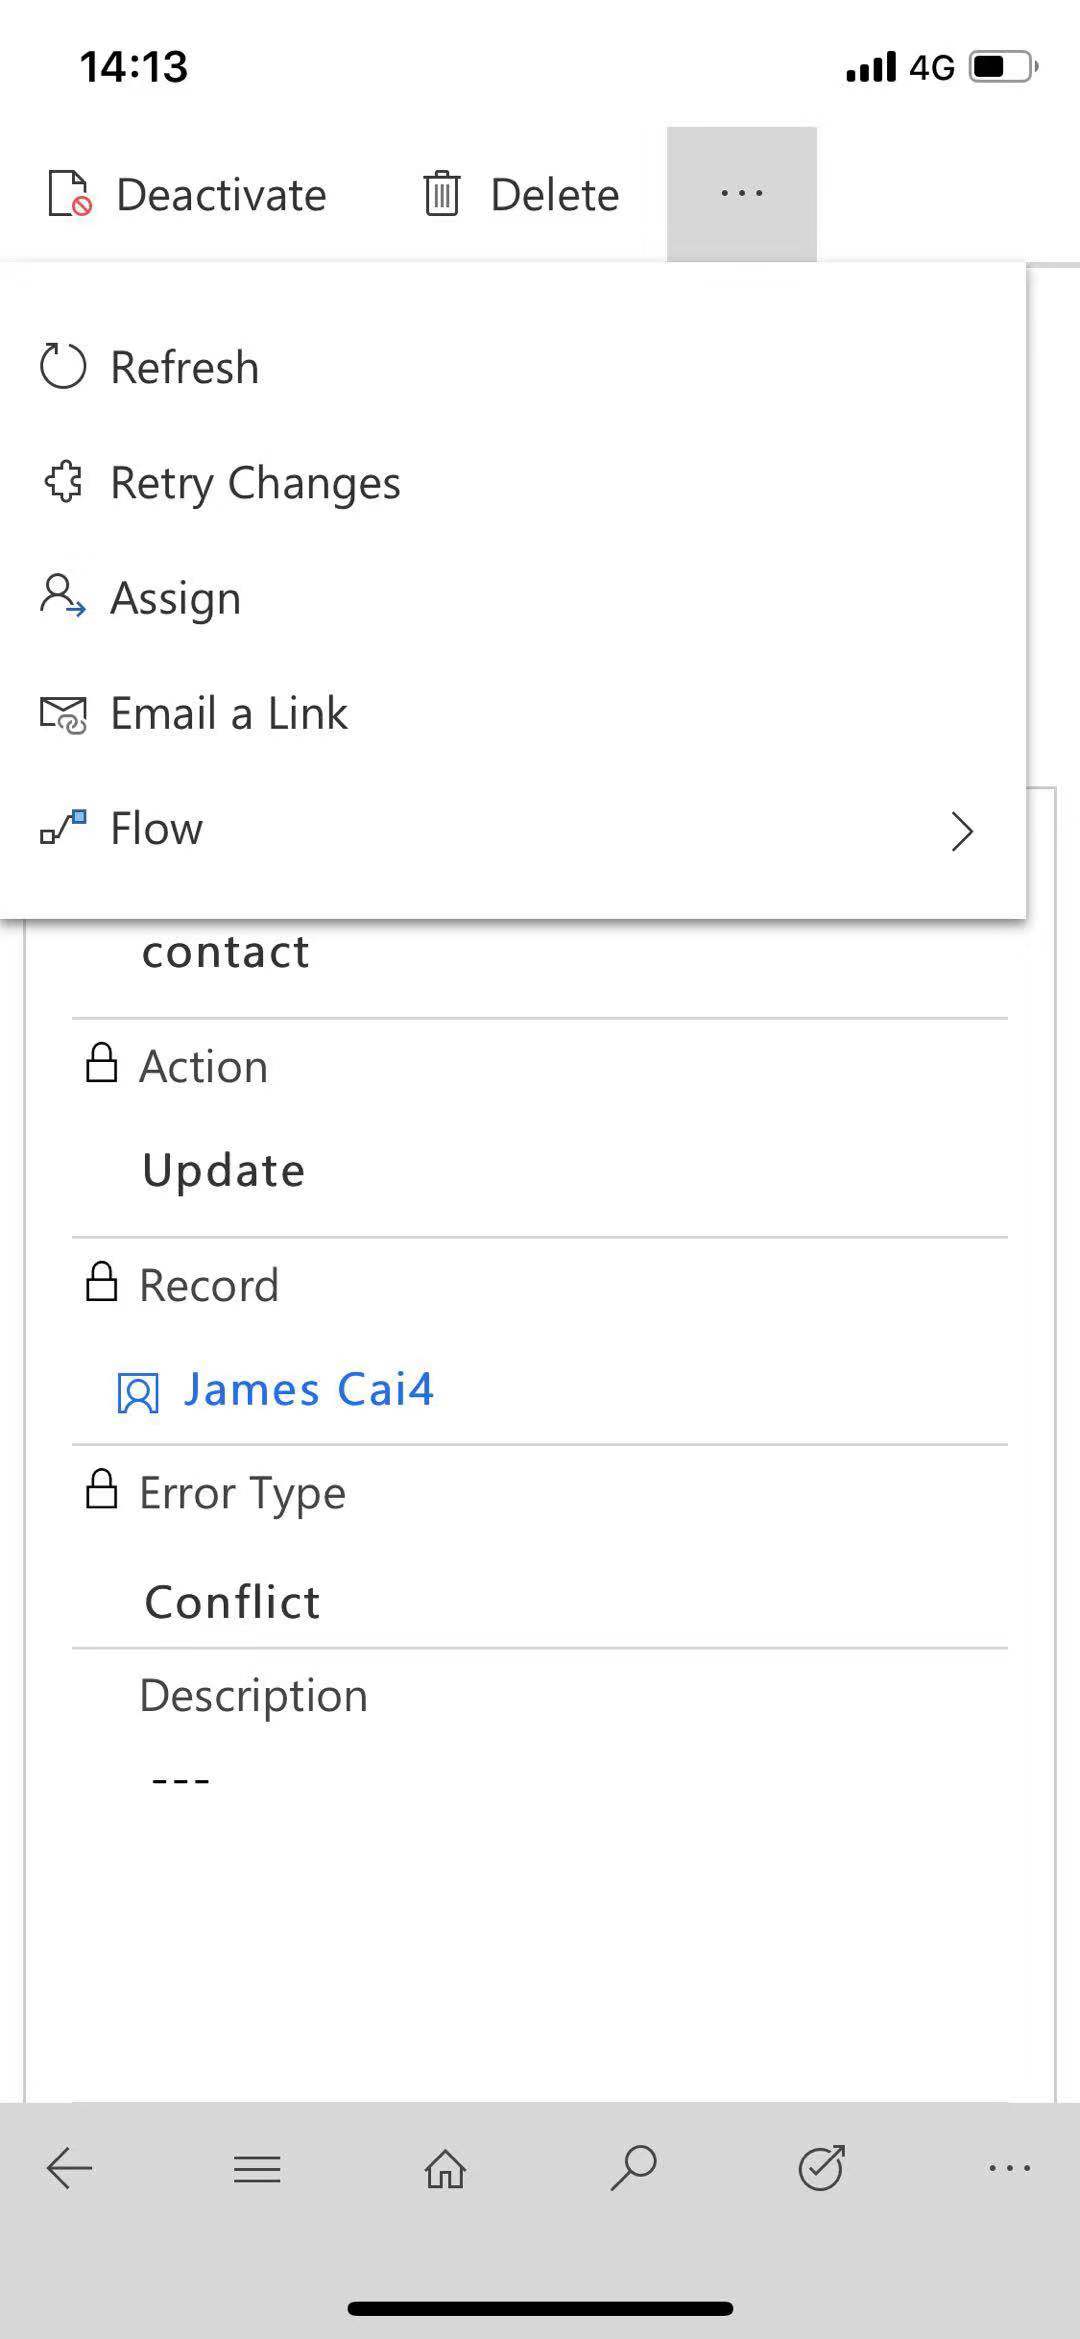Select Refresh from the overflow menu
1080x2339 pixels.
click(185, 368)
